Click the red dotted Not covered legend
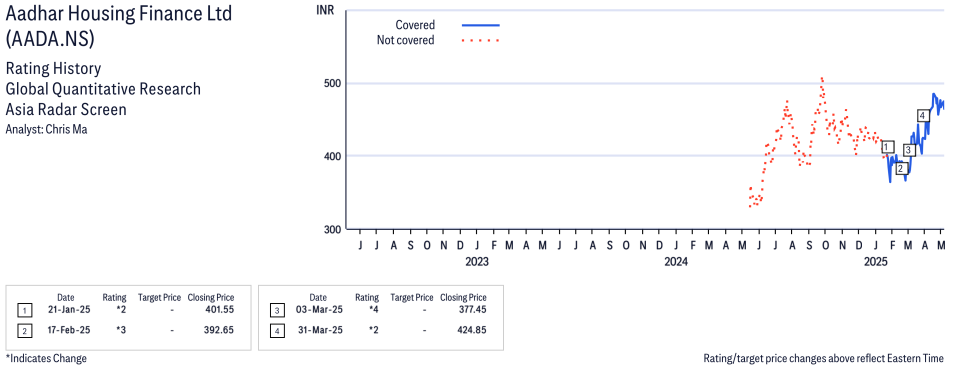The image size is (955, 365). [x=481, y=41]
